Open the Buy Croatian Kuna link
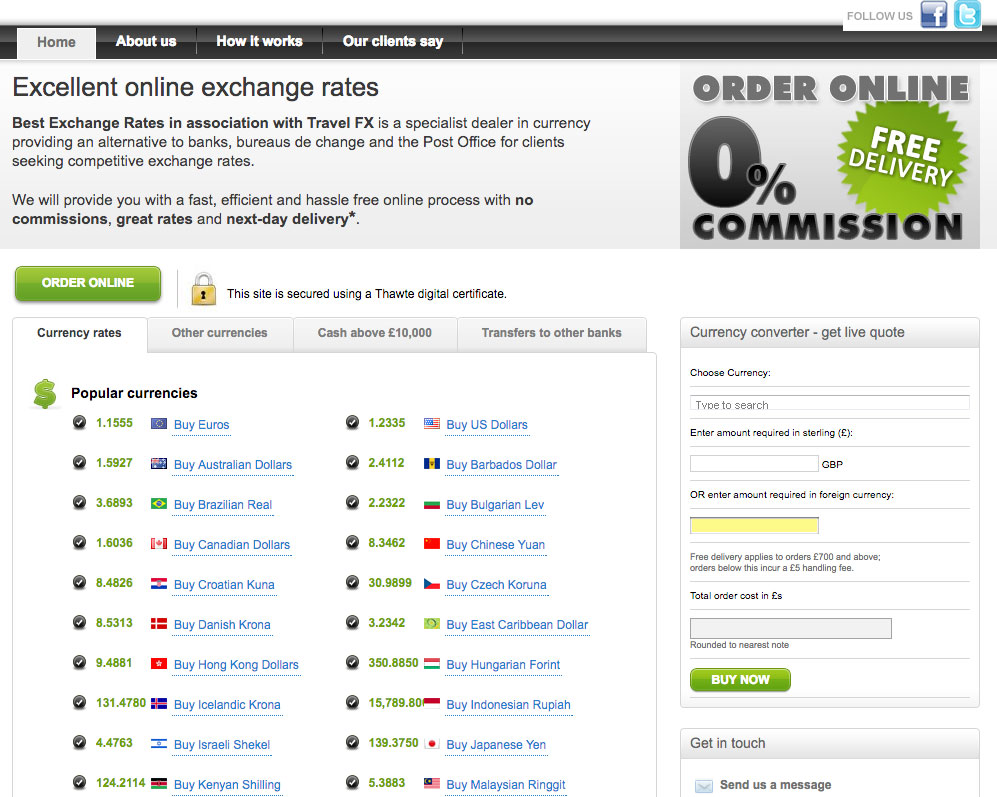 click(x=224, y=585)
